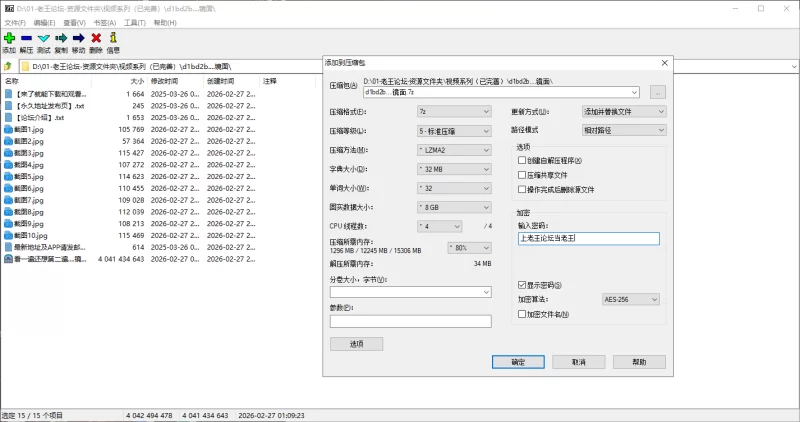This screenshot has height=422, width=800.
Task: Uncheck the 显示密码 checkbox
Action: (x=521, y=285)
